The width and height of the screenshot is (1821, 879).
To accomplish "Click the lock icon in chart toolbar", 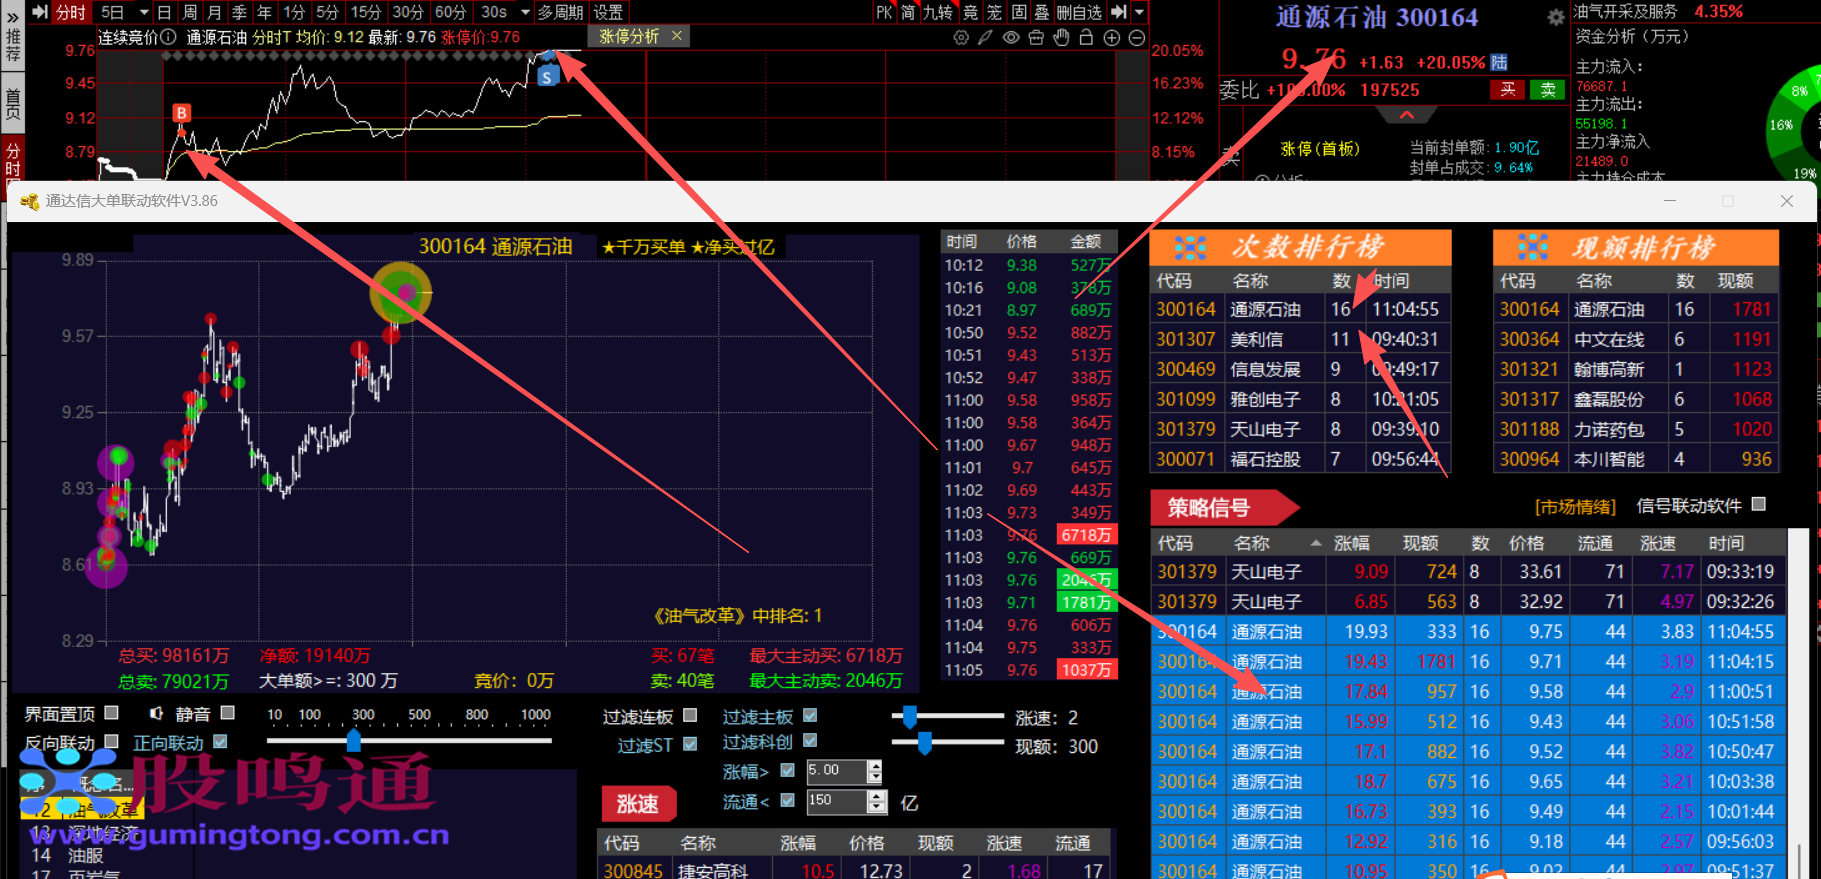I will pos(1086,37).
